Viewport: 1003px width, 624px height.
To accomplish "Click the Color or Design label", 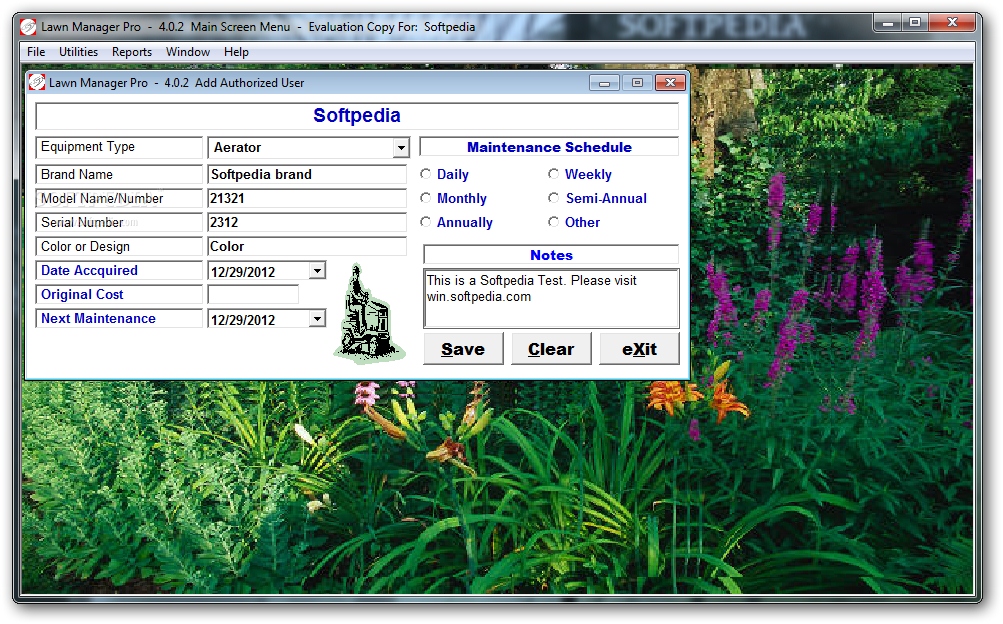I will pos(85,246).
